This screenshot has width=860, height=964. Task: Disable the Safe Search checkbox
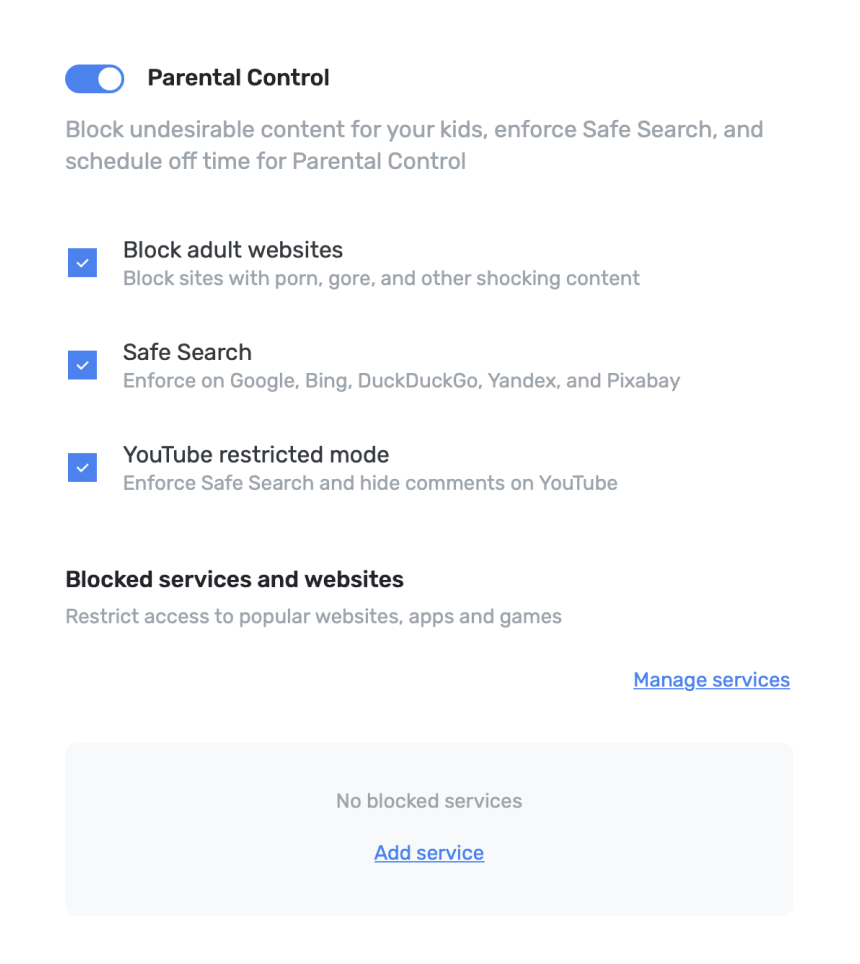click(82, 365)
